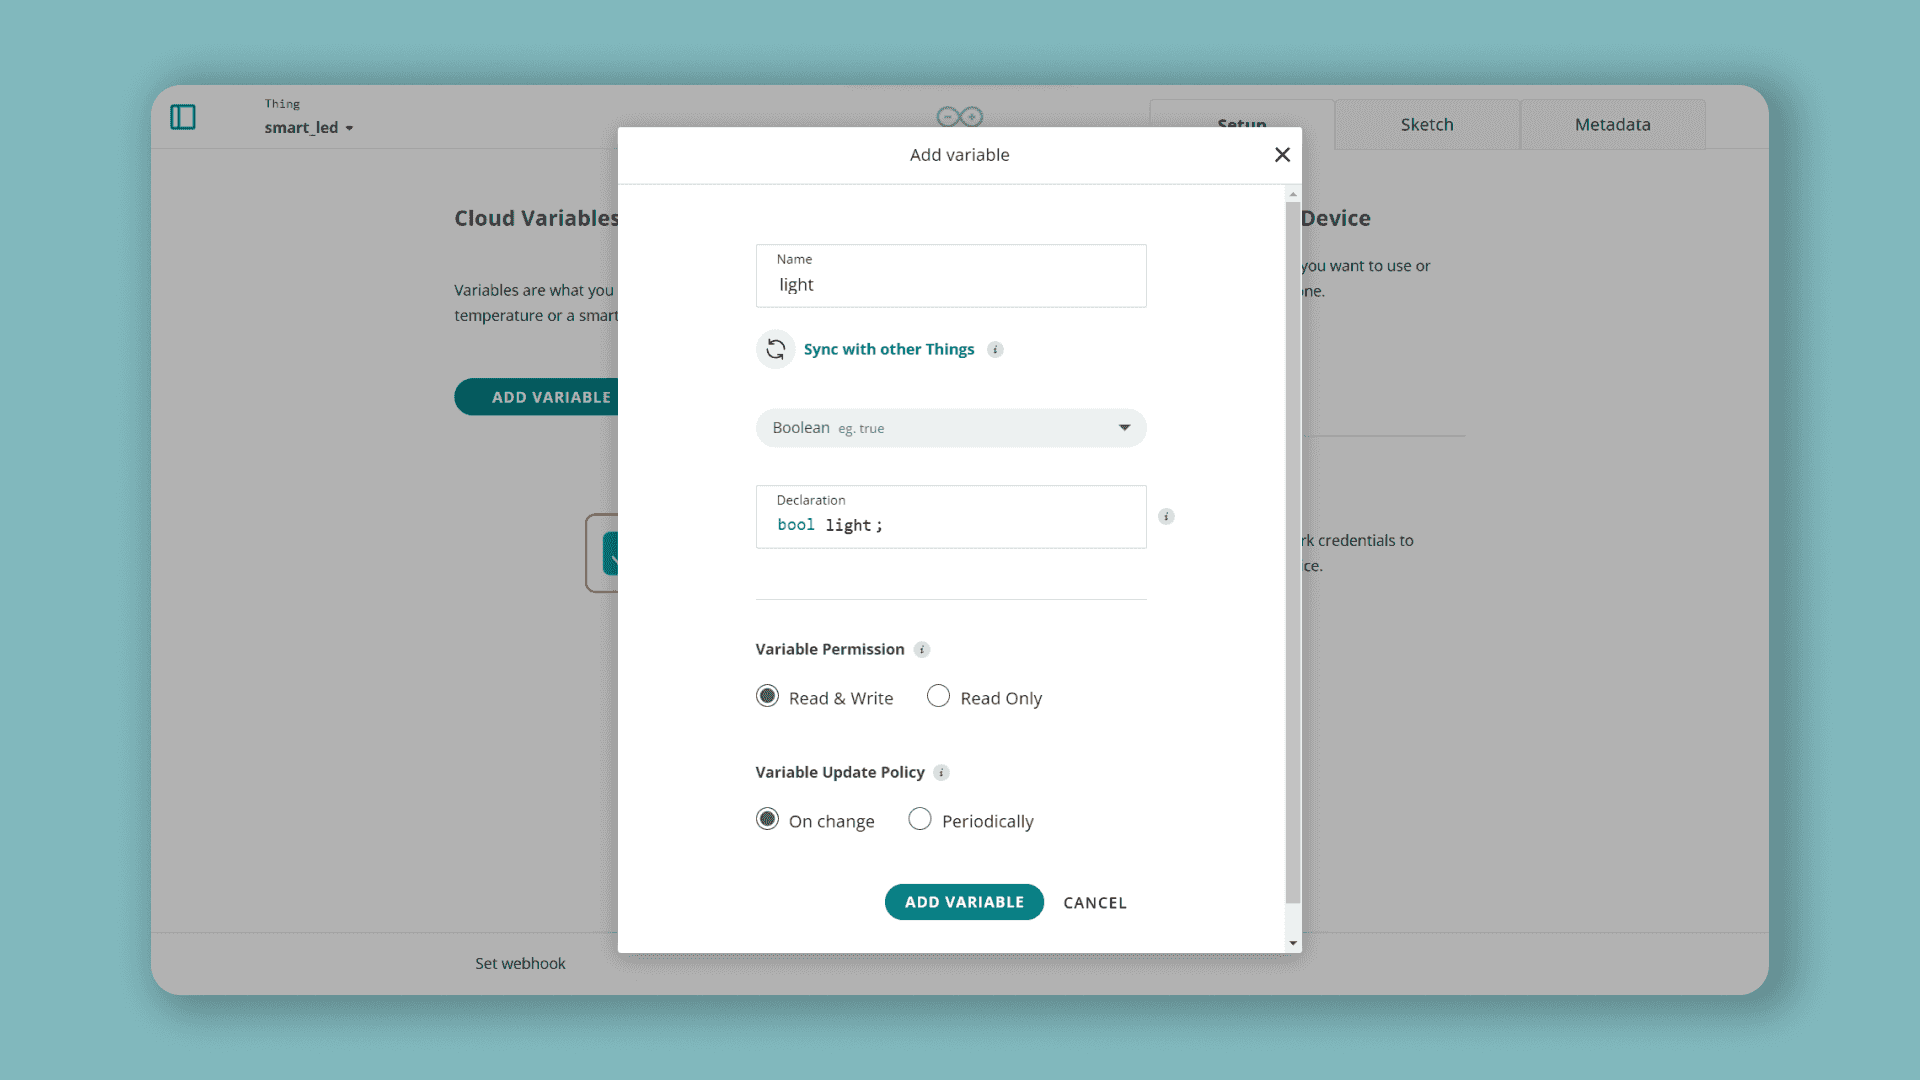Switch to the Sketch tab
Viewport: 1920px width, 1080px height.
[x=1426, y=125]
